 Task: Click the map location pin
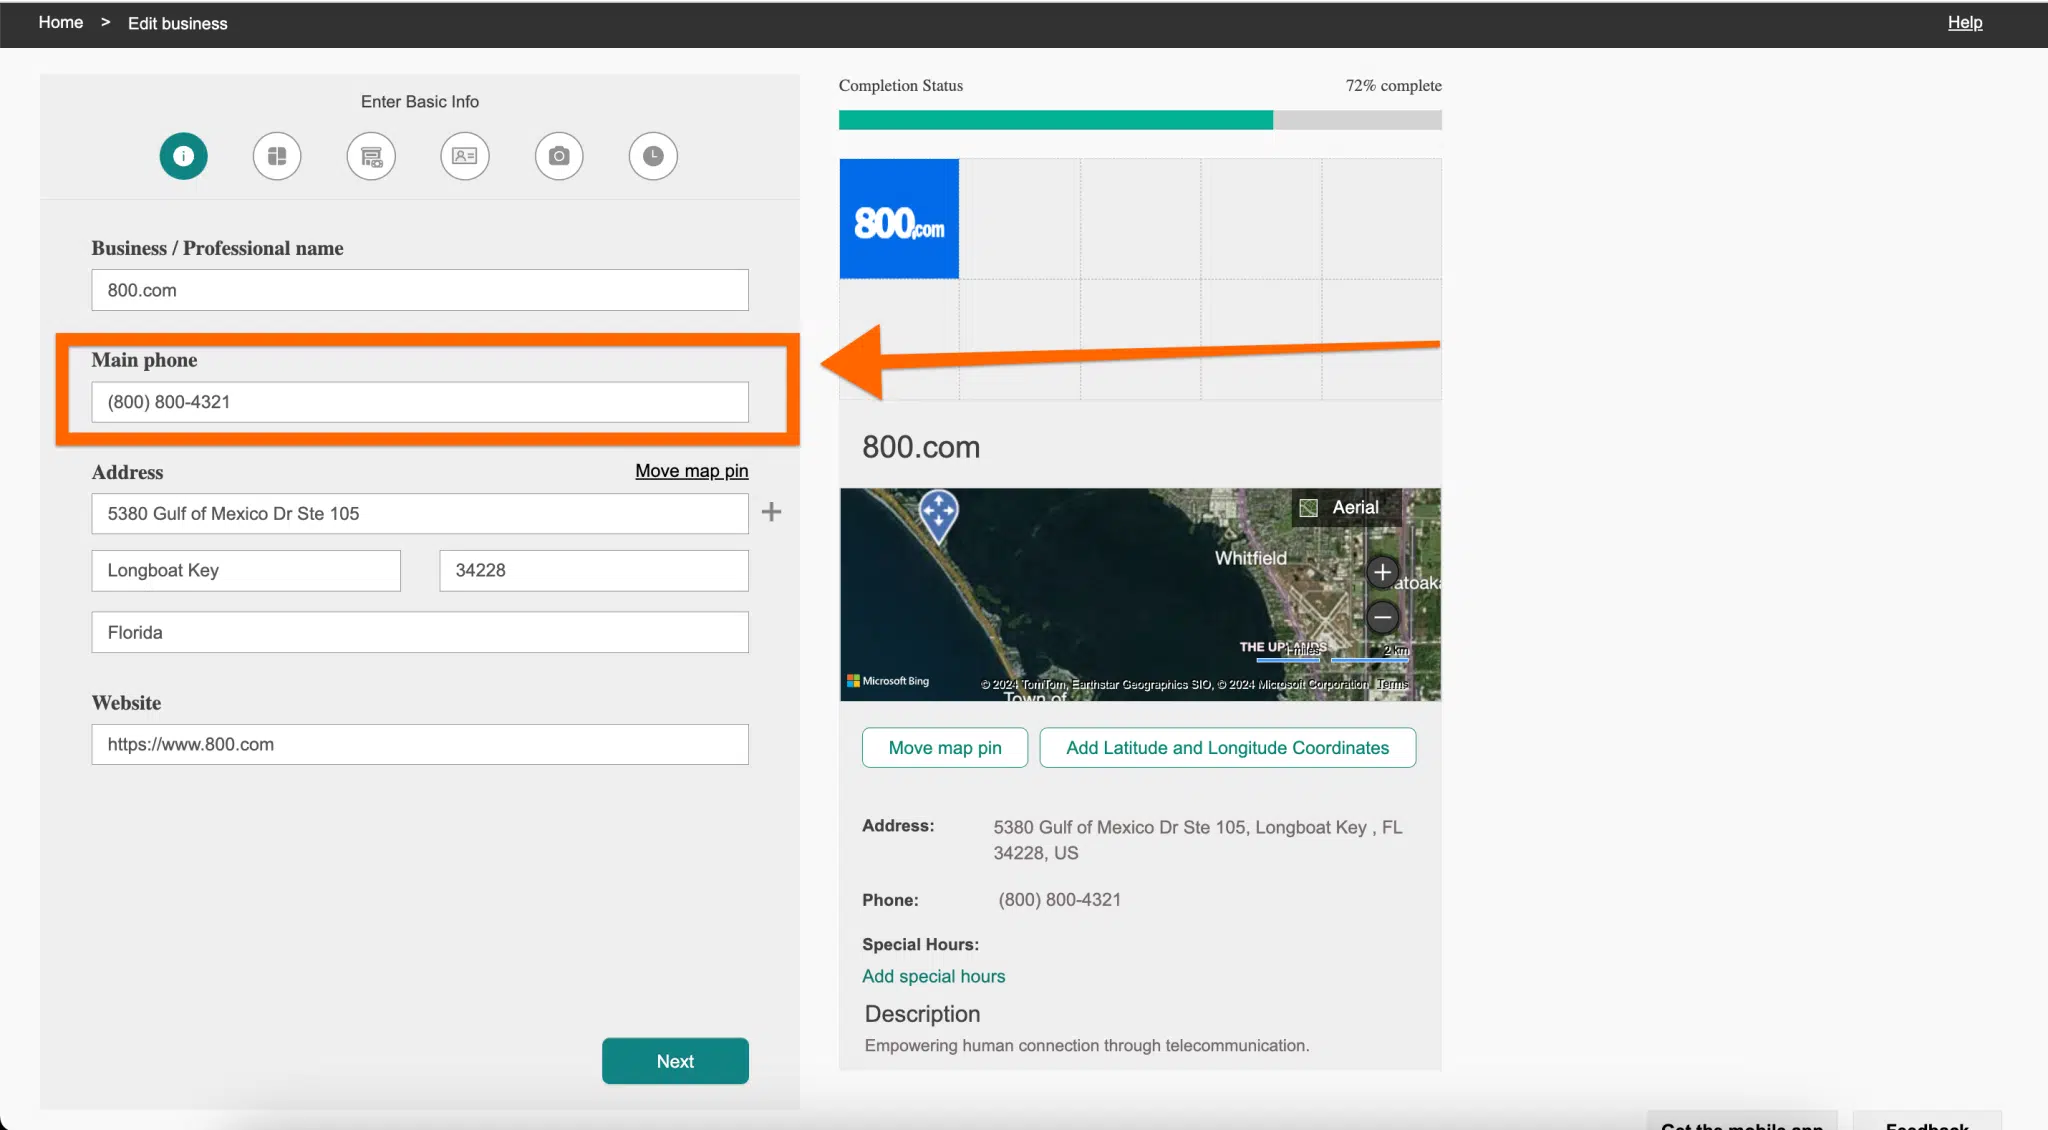(938, 516)
